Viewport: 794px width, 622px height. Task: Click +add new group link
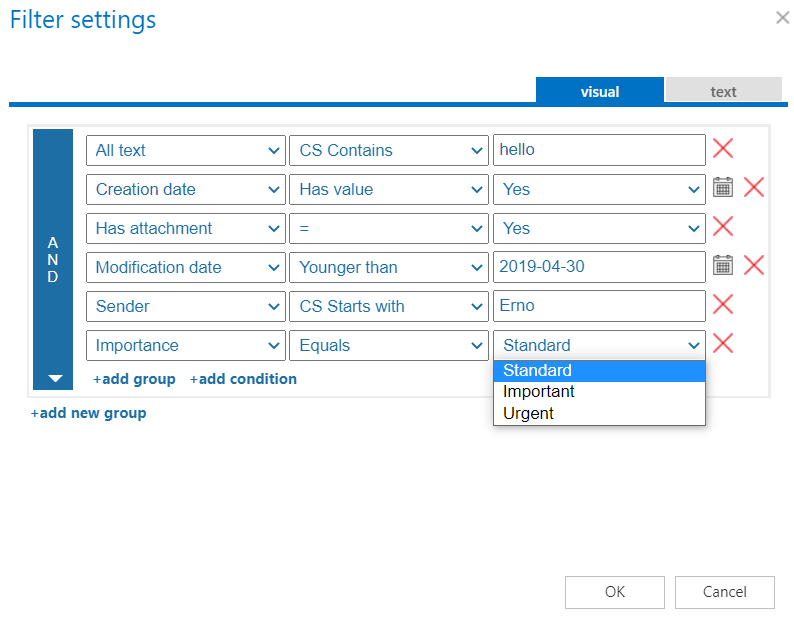click(88, 413)
